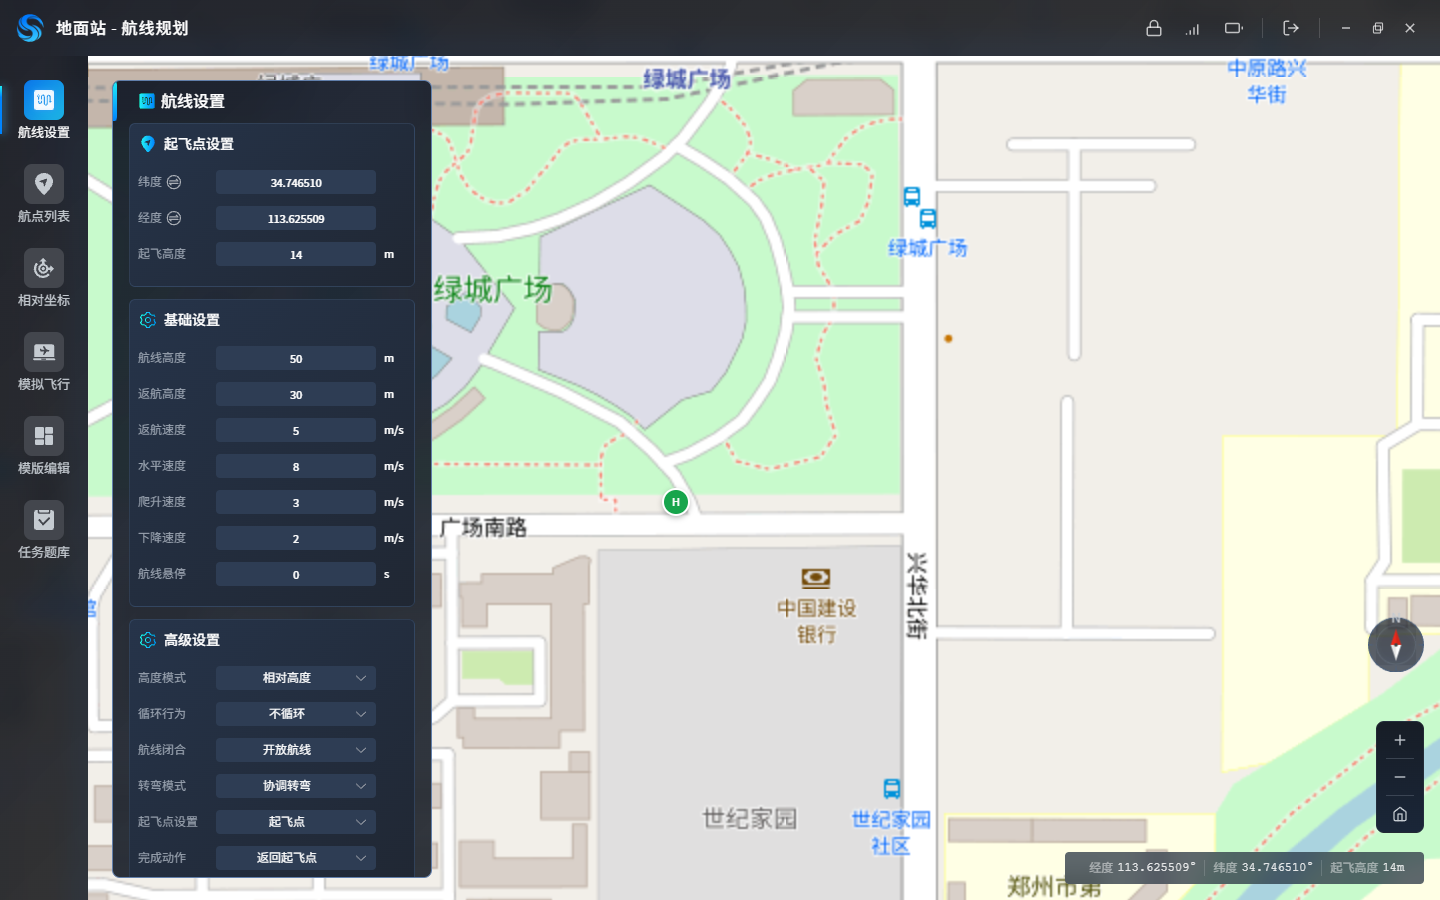Click the compass north indicator
The height and width of the screenshot is (900, 1440).
coord(1396,644)
